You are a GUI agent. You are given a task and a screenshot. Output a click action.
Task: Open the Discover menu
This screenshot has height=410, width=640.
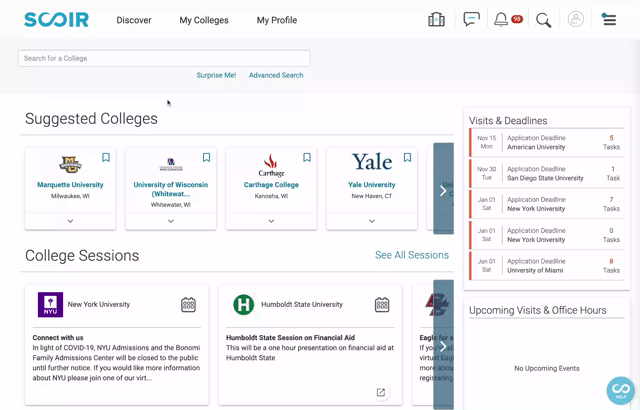[134, 20]
